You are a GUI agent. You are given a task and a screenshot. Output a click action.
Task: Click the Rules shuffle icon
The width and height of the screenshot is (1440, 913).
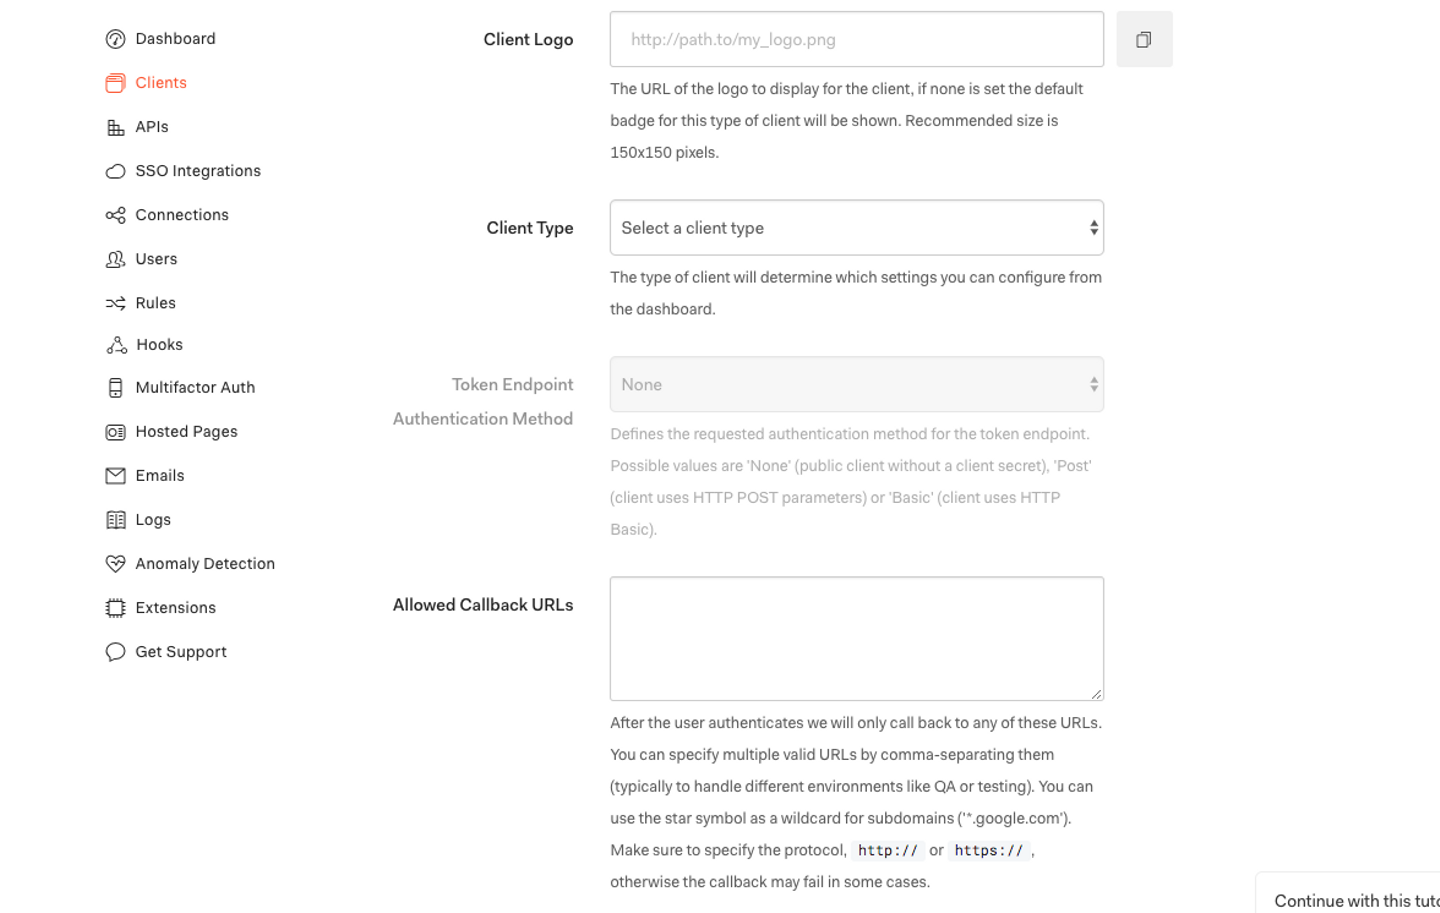pos(115,303)
